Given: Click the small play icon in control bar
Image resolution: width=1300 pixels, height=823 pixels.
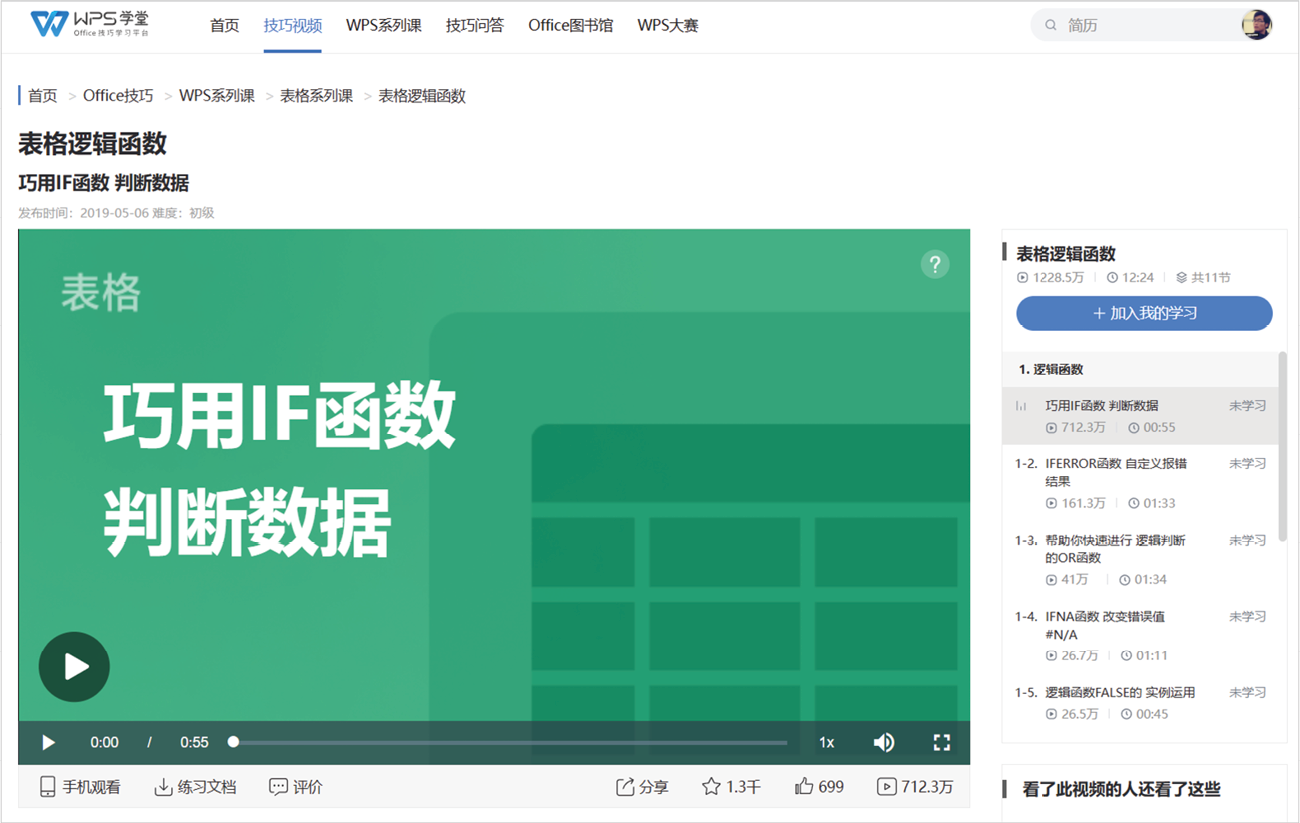Looking at the screenshot, I should pos(48,742).
